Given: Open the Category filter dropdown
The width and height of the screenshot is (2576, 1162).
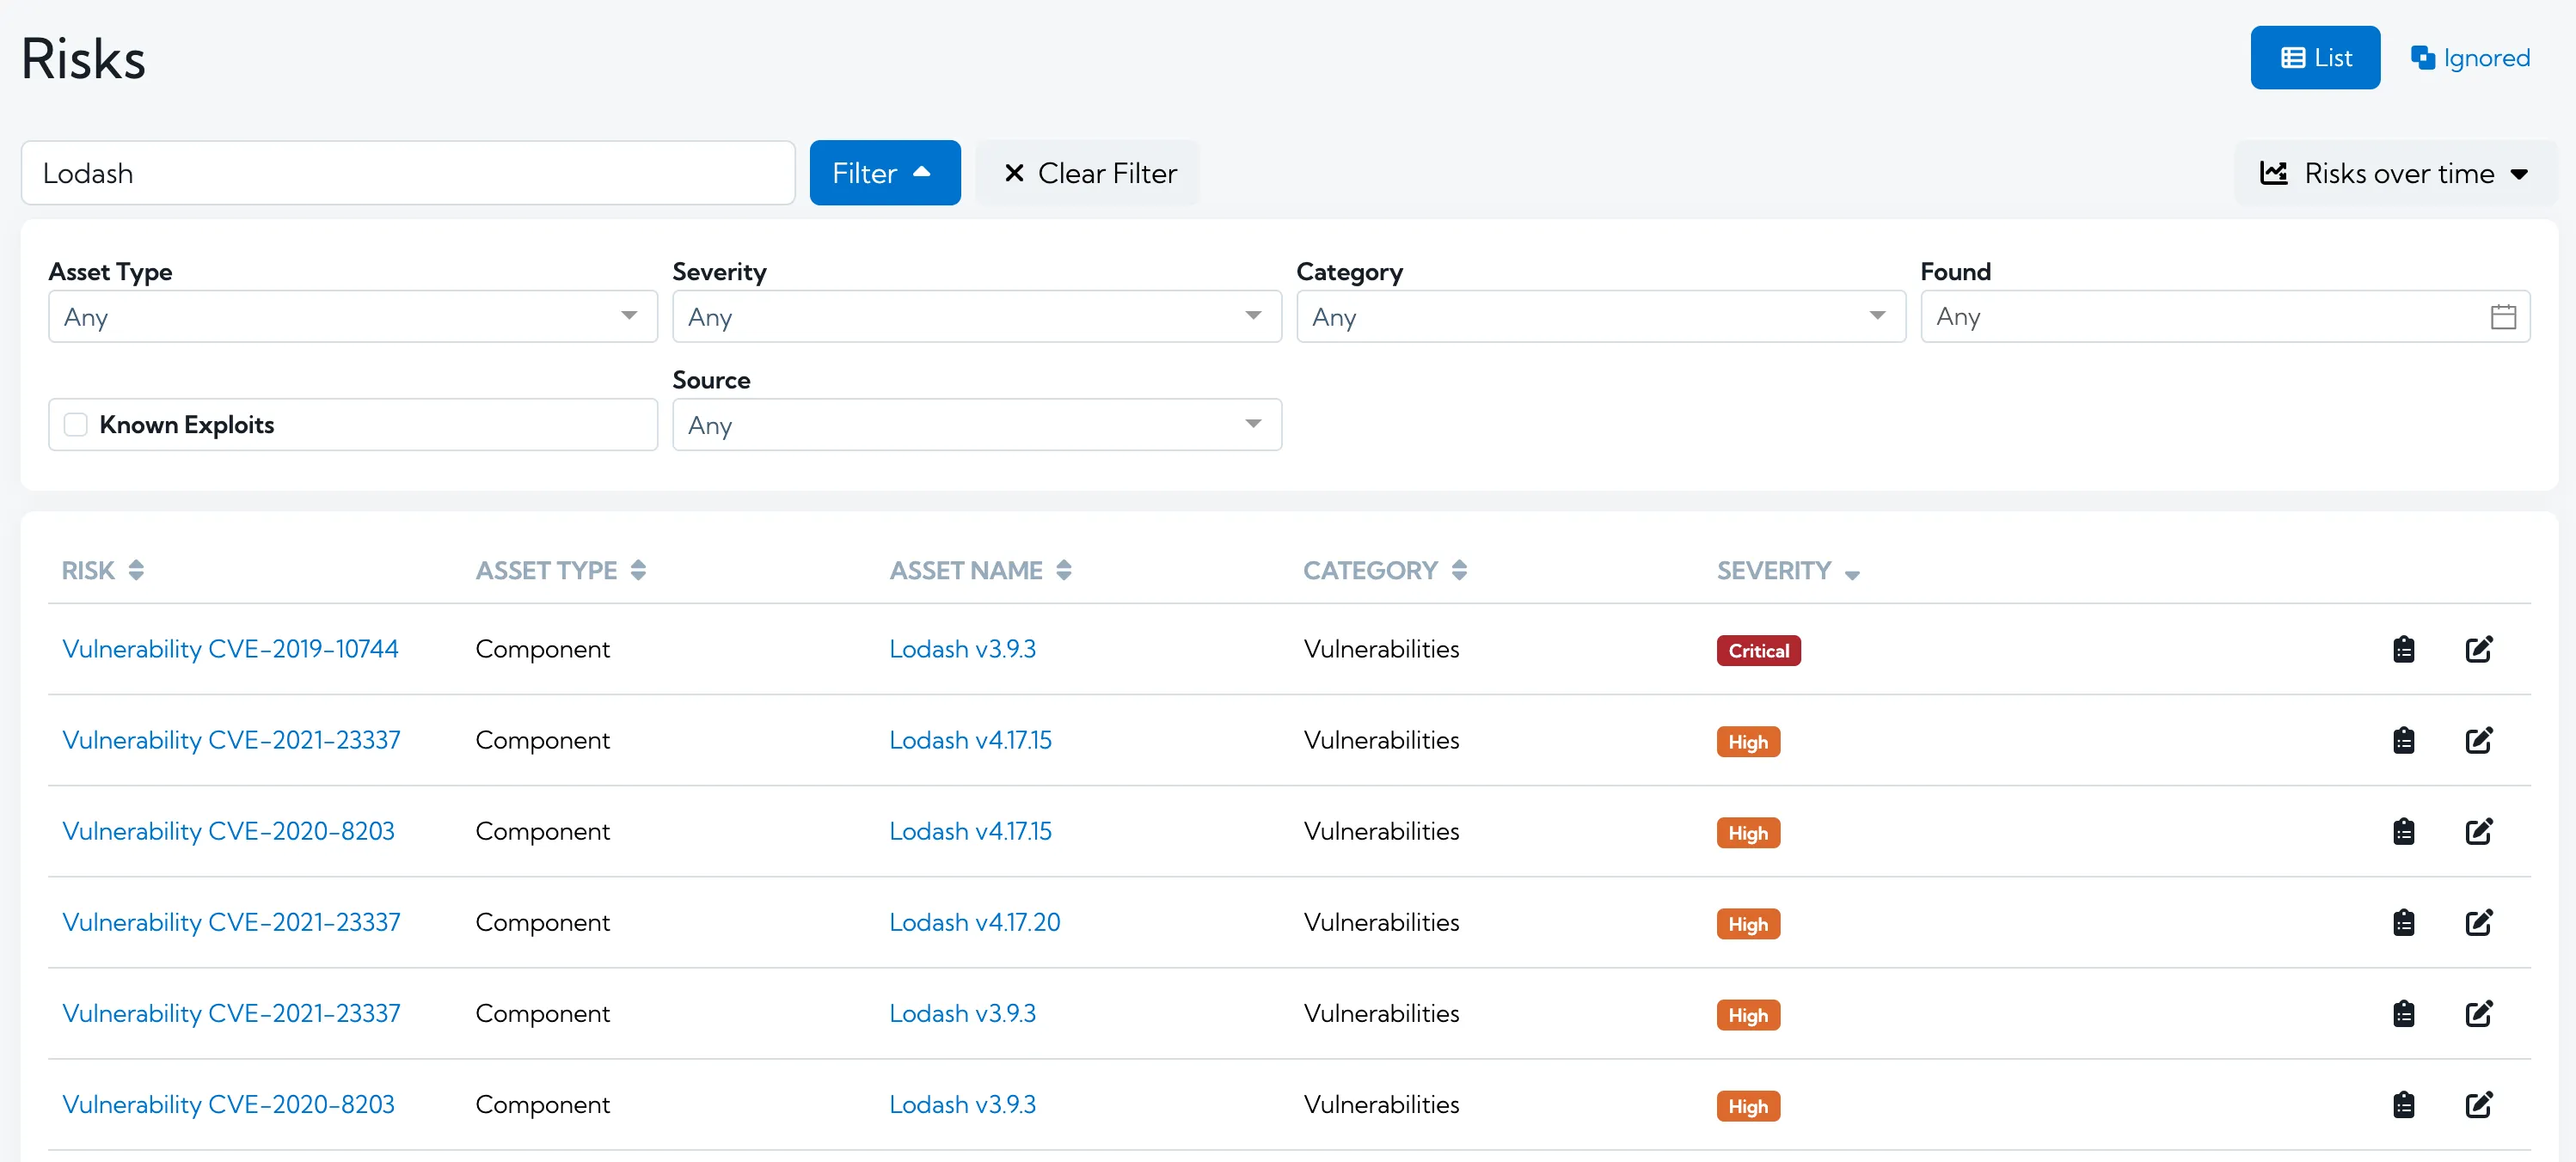Looking at the screenshot, I should (x=1600, y=317).
